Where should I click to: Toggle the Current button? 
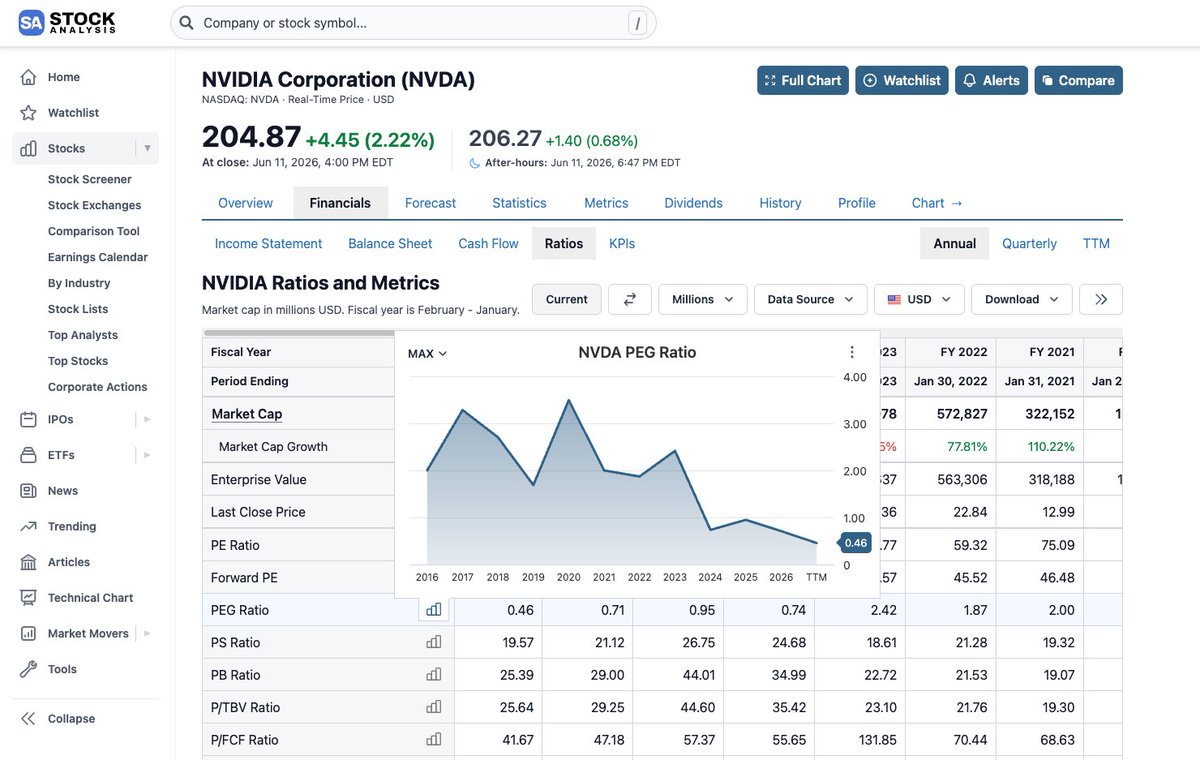coord(567,299)
